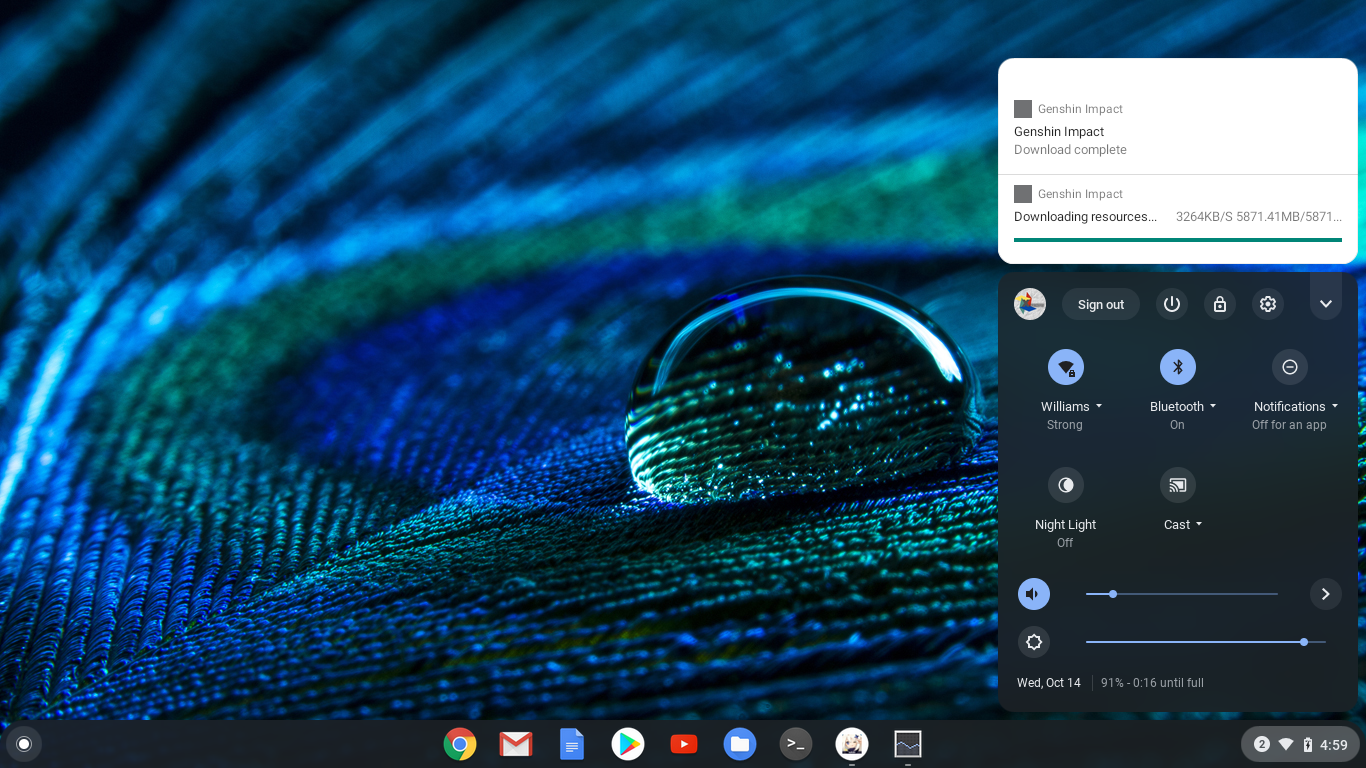The height and width of the screenshot is (768, 1366).
Task: Open YouTube from the shelf
Action: coord(684,744)
